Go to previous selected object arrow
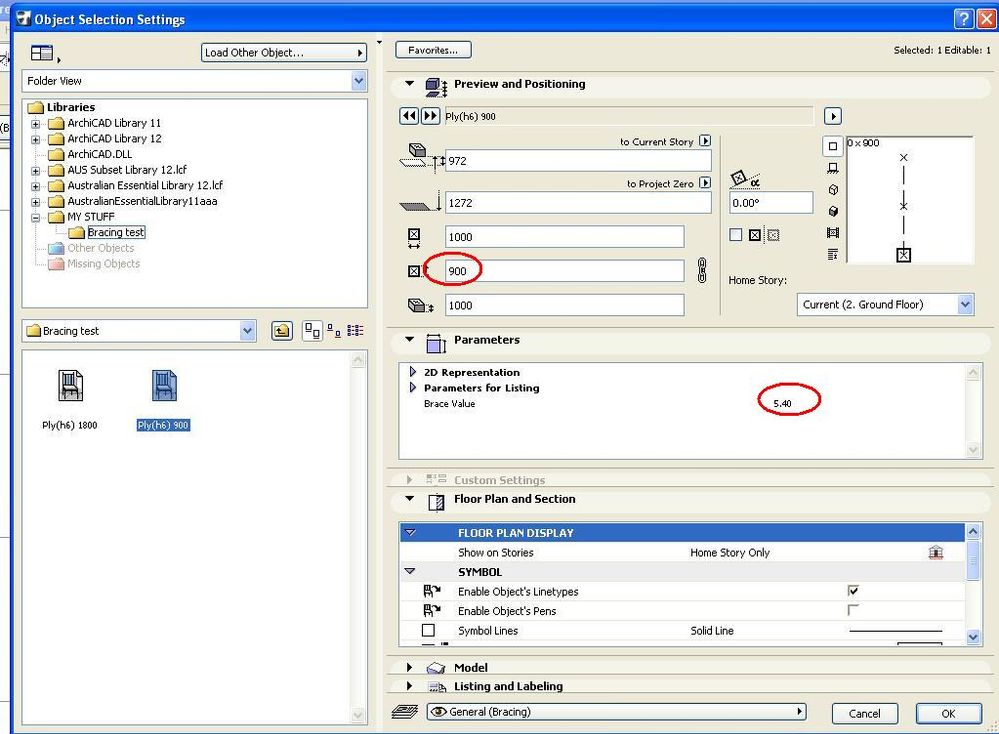The image size is (999, 734). tap(409, 116)
